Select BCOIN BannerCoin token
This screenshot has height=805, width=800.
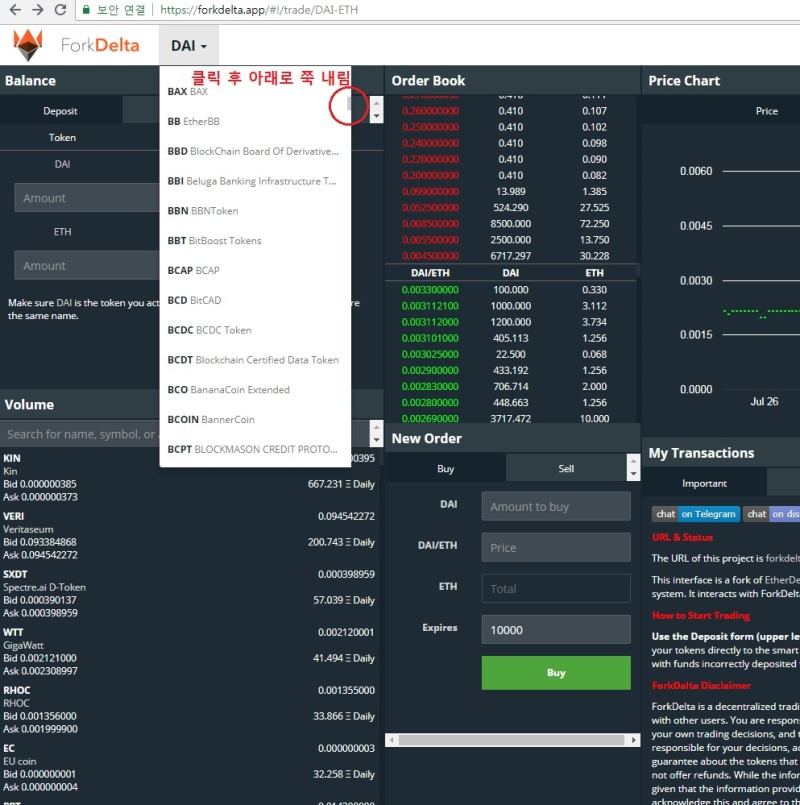tap(255, 419)
